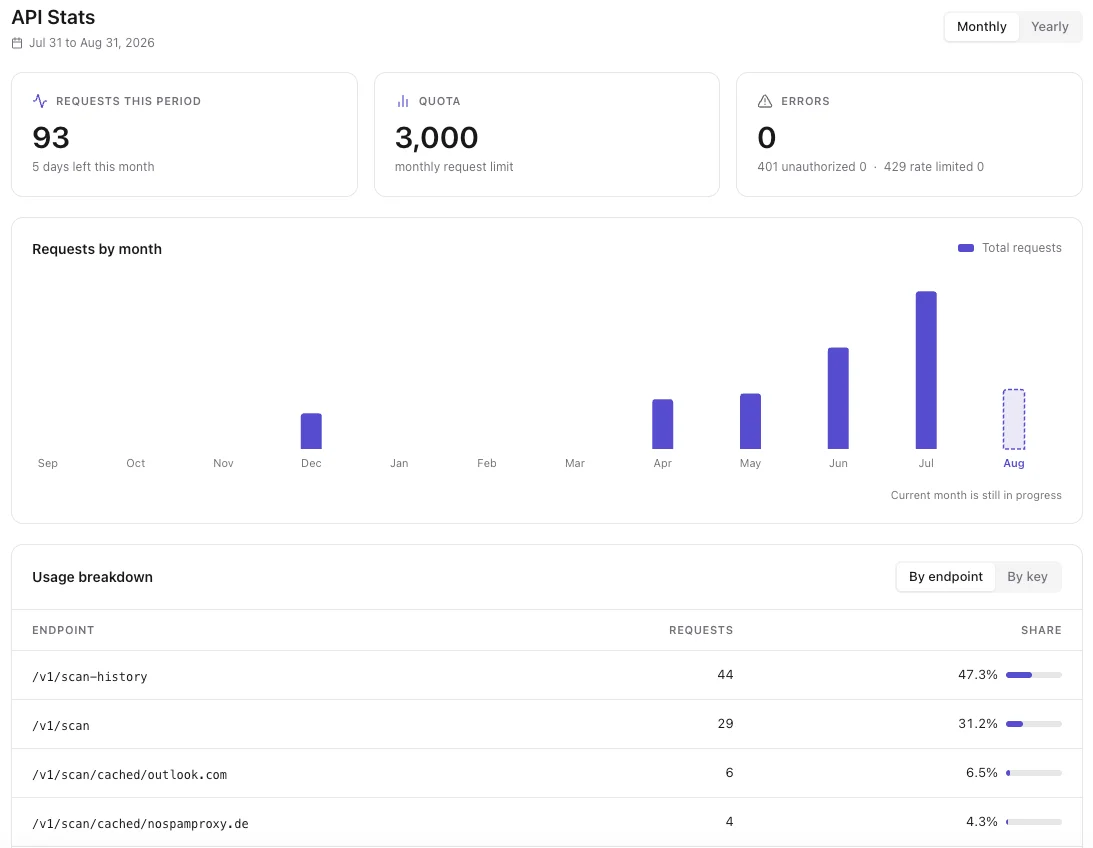Click the 'monthly request limit' caption

454,167
